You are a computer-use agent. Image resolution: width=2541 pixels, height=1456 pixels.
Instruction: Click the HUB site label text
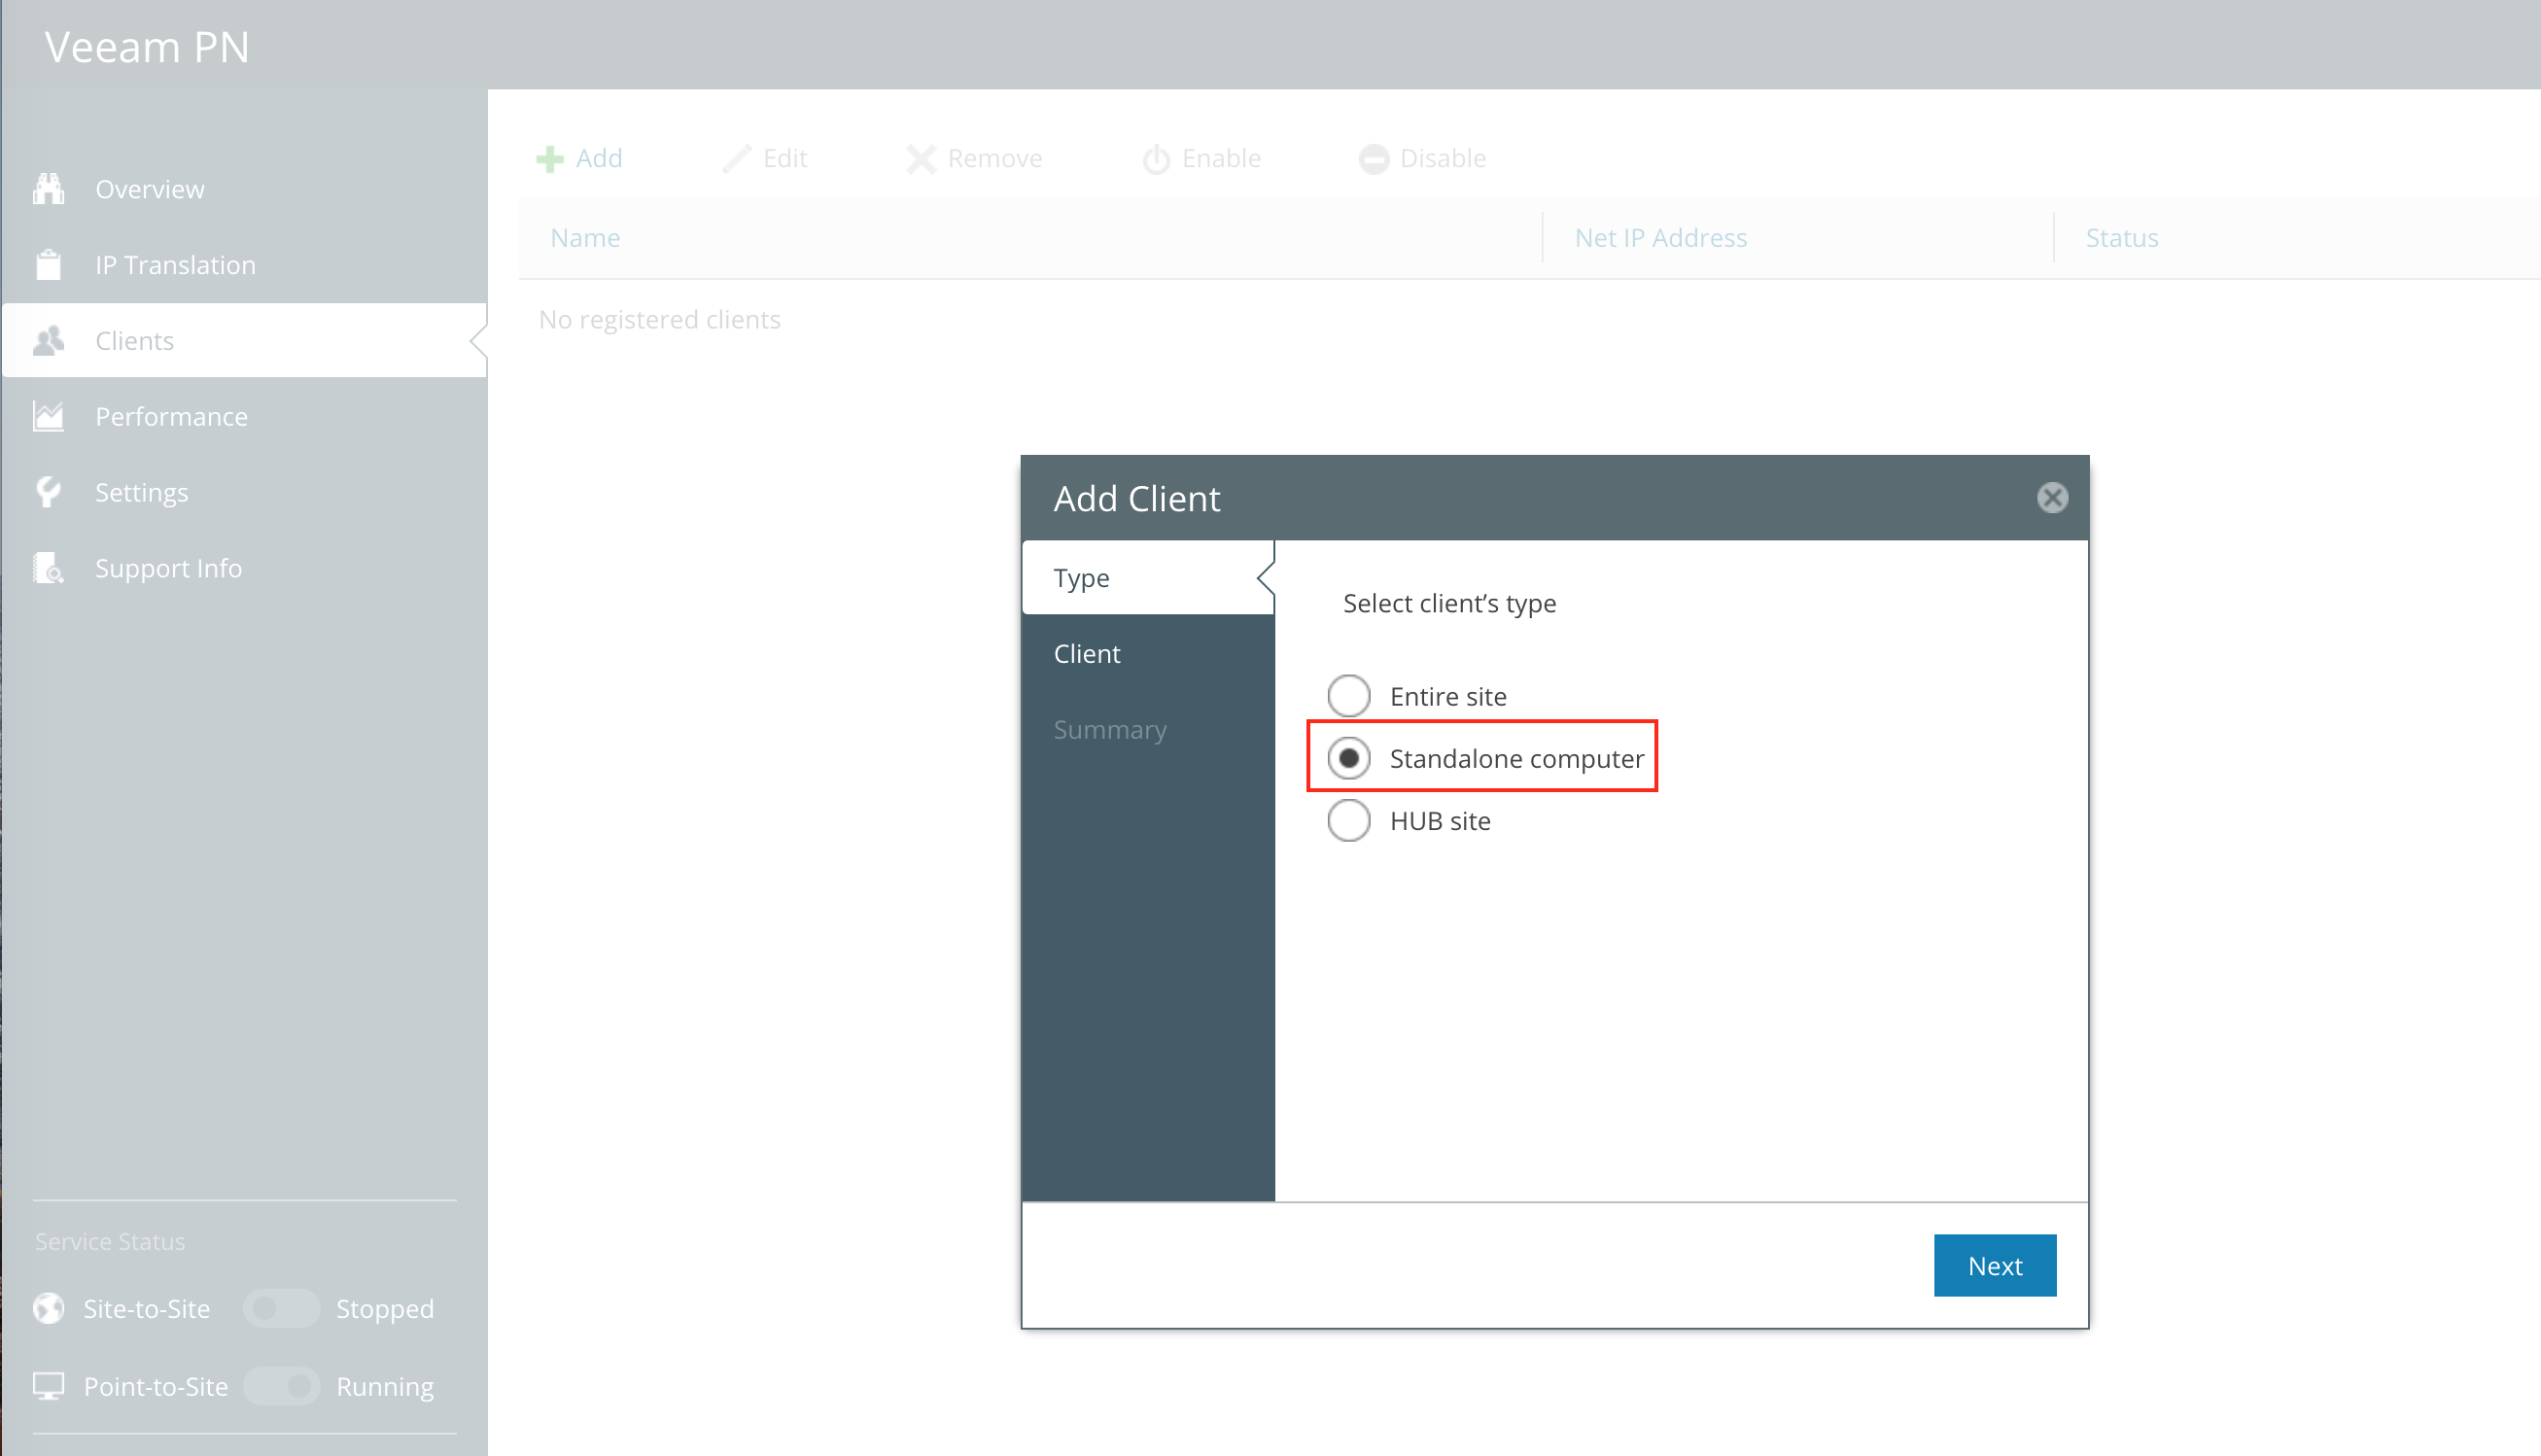pyautogui.click(x=1440, y=821)
